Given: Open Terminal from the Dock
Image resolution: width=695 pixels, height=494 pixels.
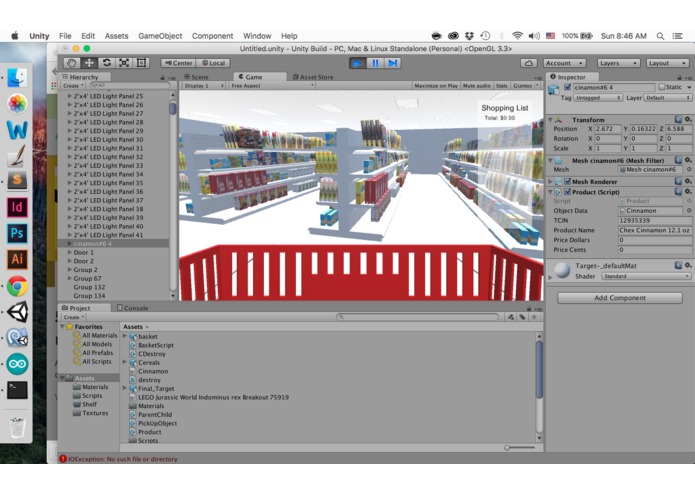Looking at the screenshot, I should pos(17,390).
